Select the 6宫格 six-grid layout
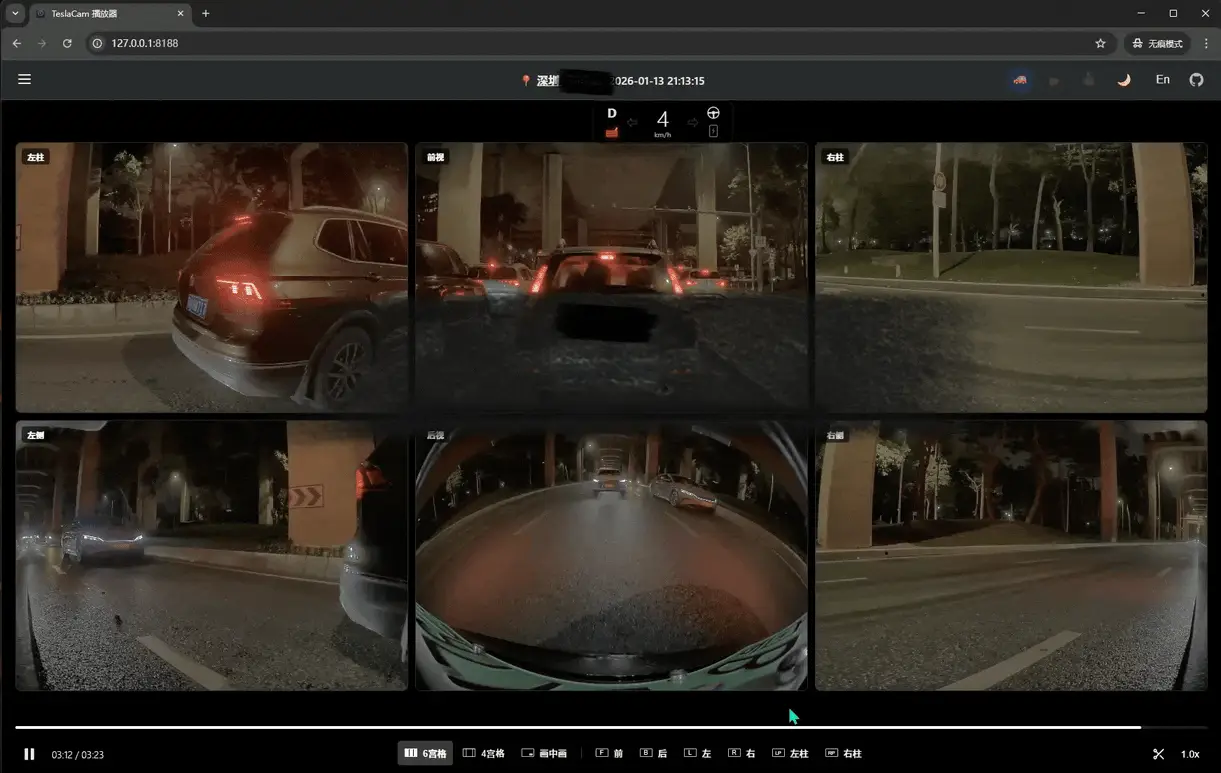Viewport: 1221px width, 773px height. (425, 754)
